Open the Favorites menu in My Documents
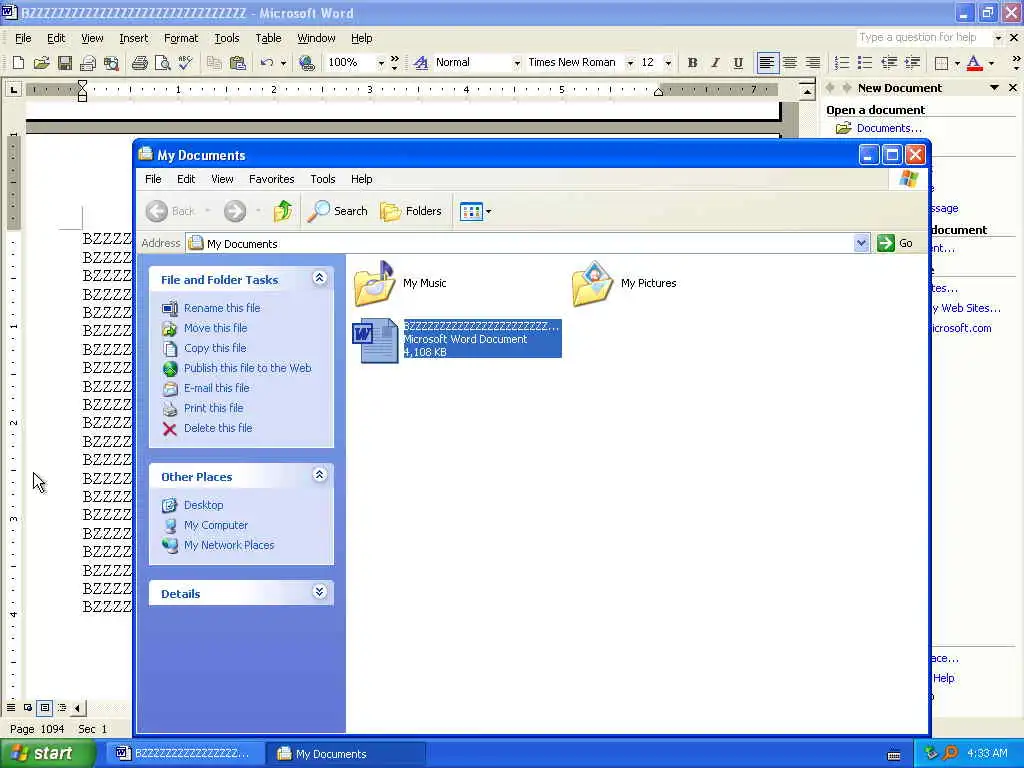Image resolution: width=1024 pixels, height=768 pixels. [272, 179]
